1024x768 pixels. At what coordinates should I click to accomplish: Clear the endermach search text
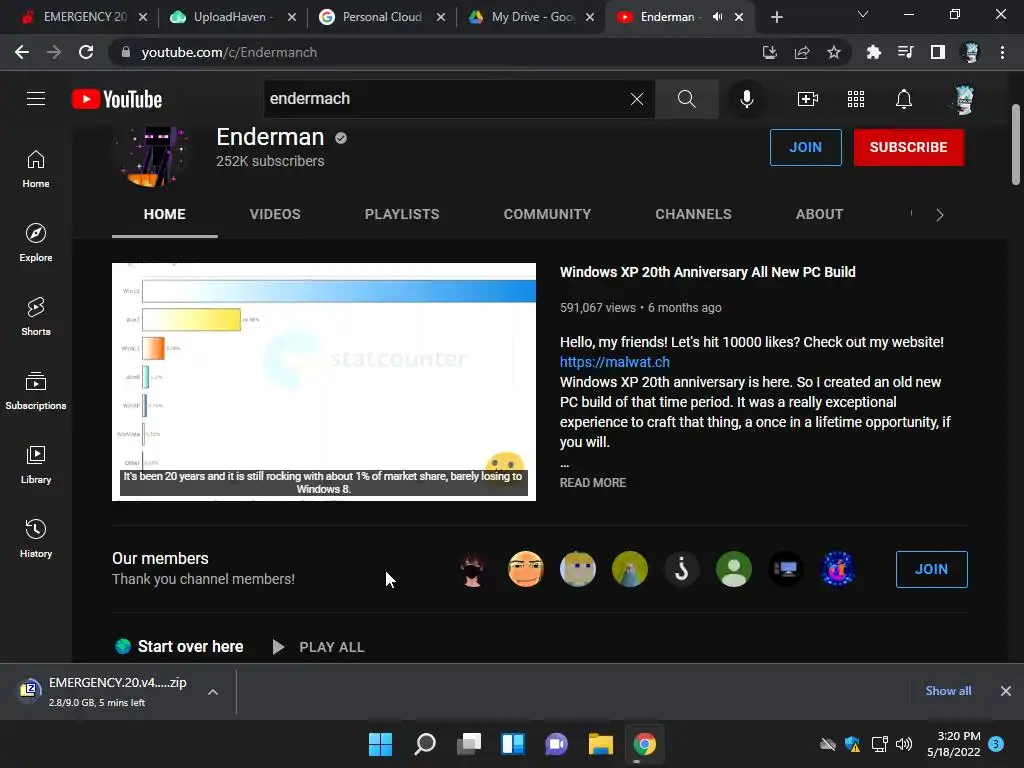click(x=637, y=99)
